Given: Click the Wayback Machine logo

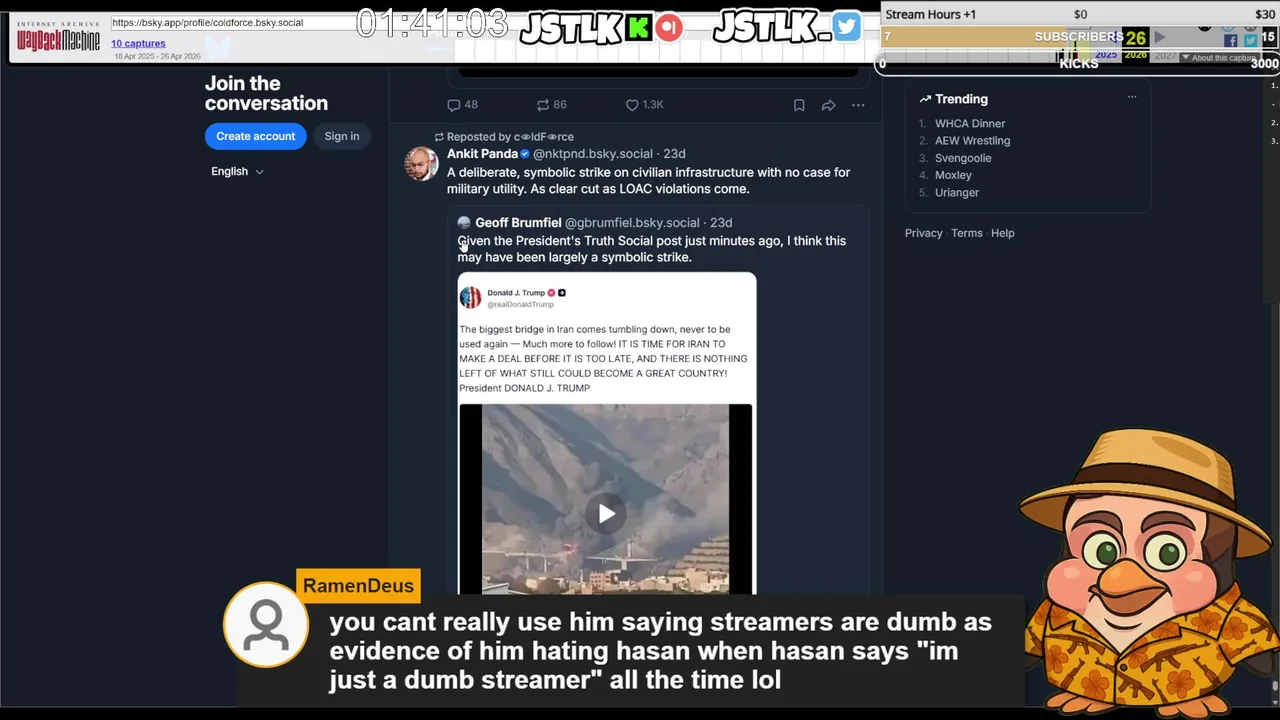Looking at the screenshot, I should tap(58, 37).
